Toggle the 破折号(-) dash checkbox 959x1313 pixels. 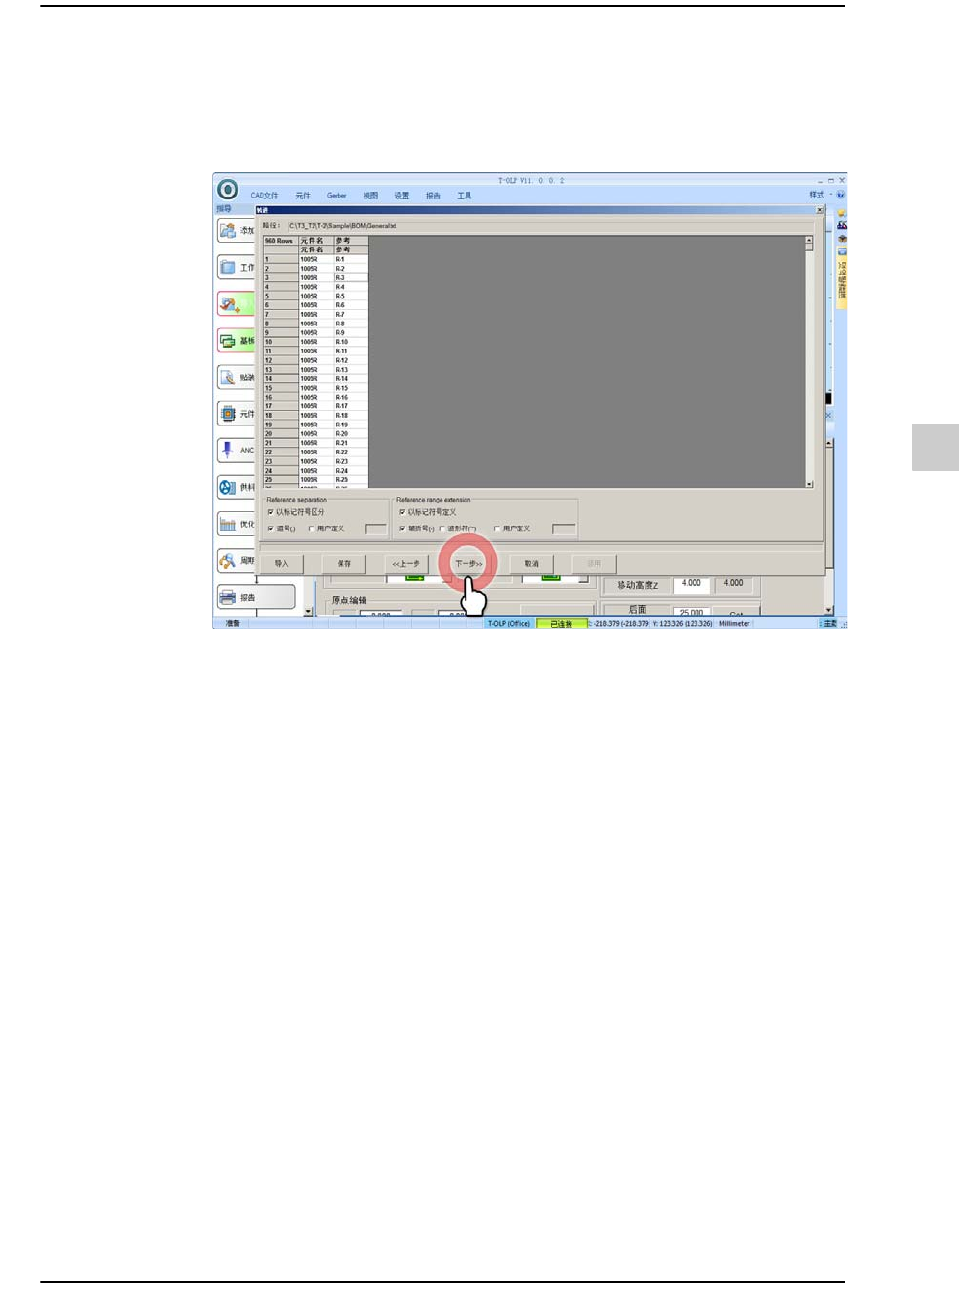[402, 529]
